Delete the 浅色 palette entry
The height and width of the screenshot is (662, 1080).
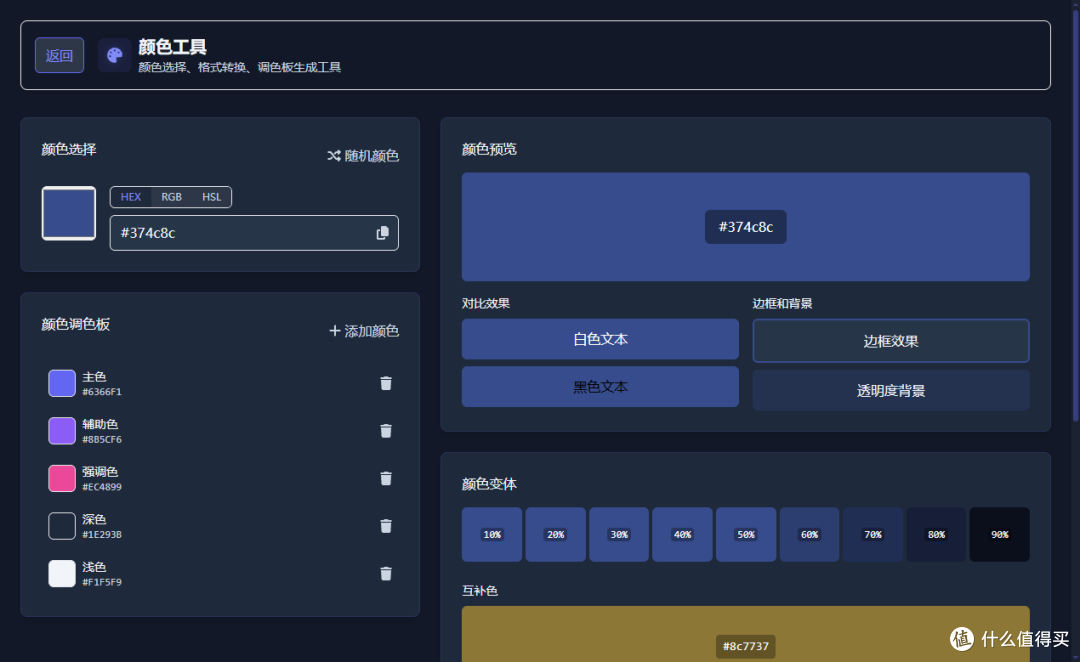386,573
